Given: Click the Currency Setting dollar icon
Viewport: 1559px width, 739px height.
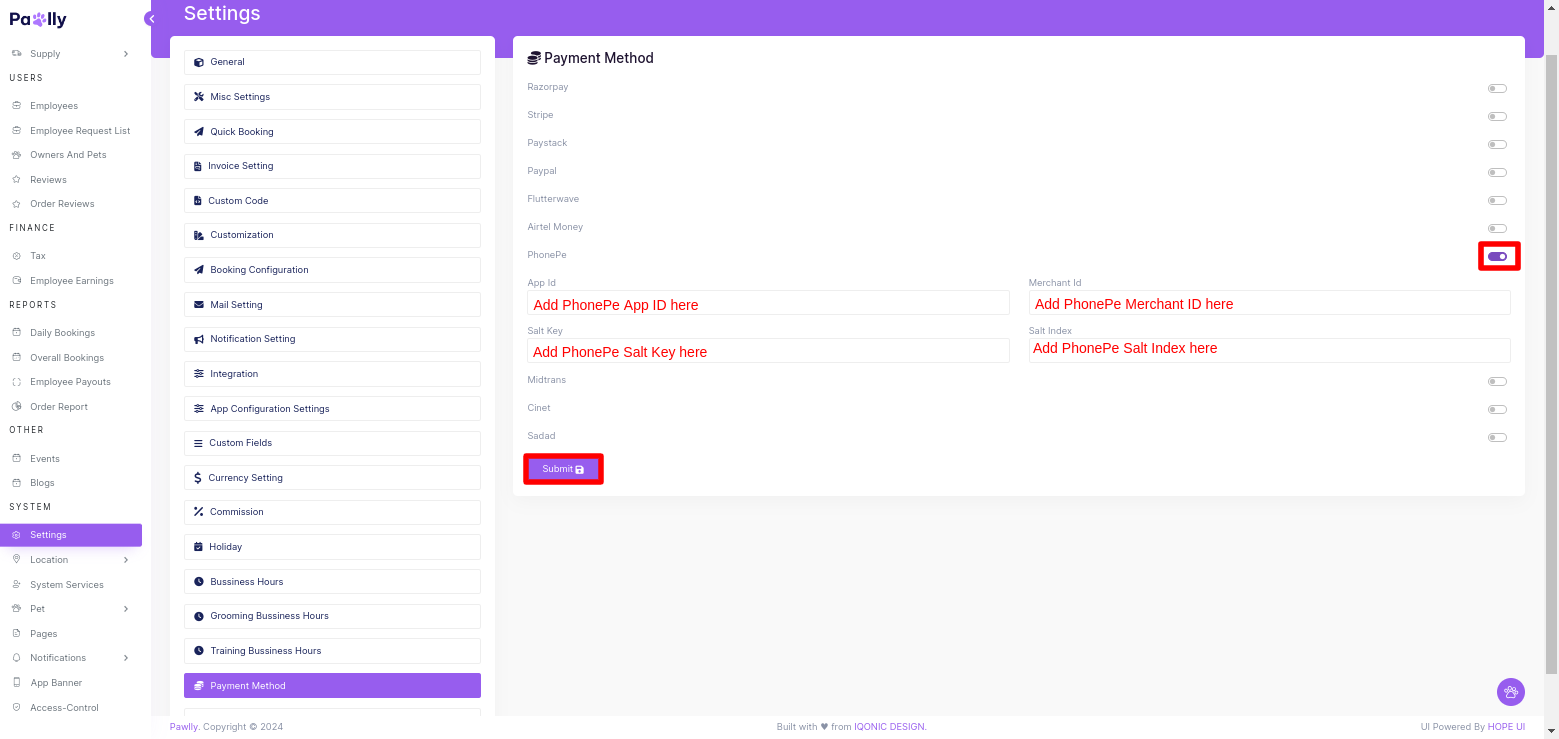Looking at the screenshot, I should (198, 478).
